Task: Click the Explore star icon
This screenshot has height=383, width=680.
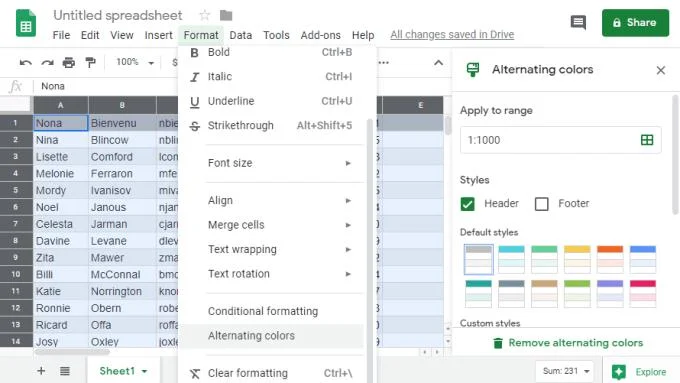Action: [x=618, y=372]
